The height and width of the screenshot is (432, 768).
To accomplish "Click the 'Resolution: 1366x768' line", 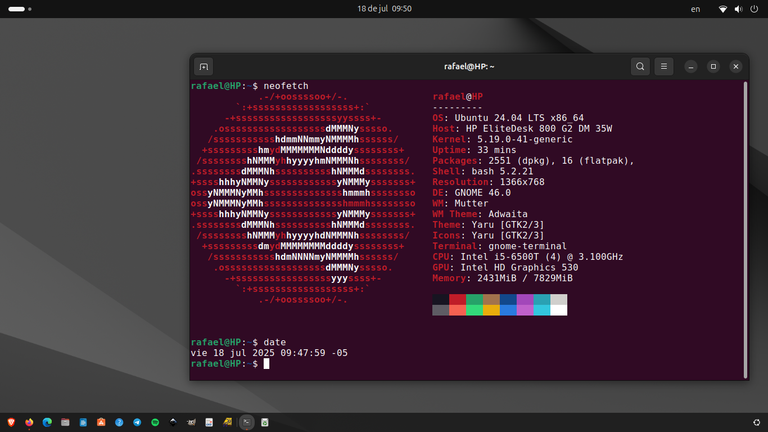I will (x=488, y=182).
